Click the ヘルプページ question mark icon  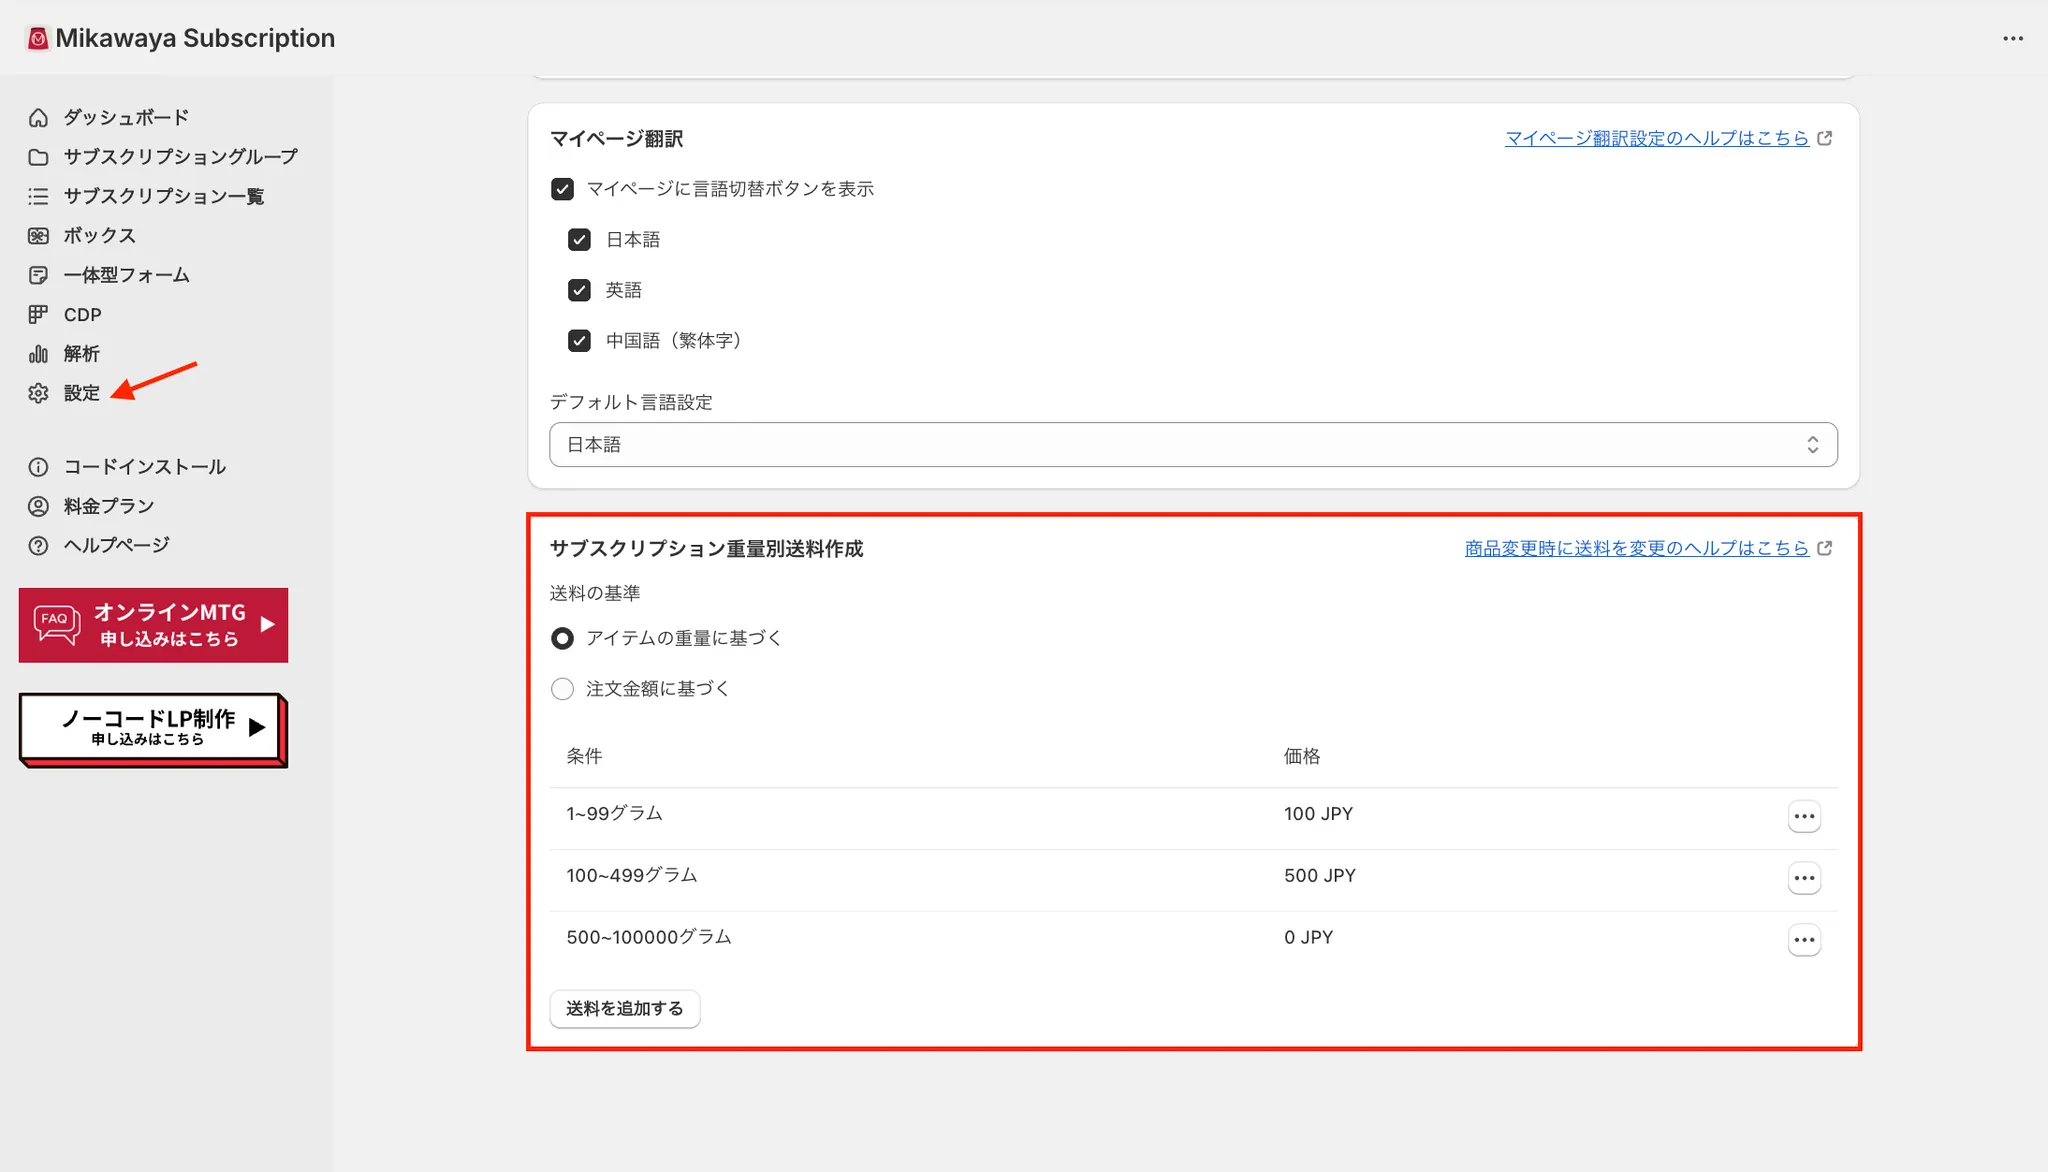(x=38, y=545)
